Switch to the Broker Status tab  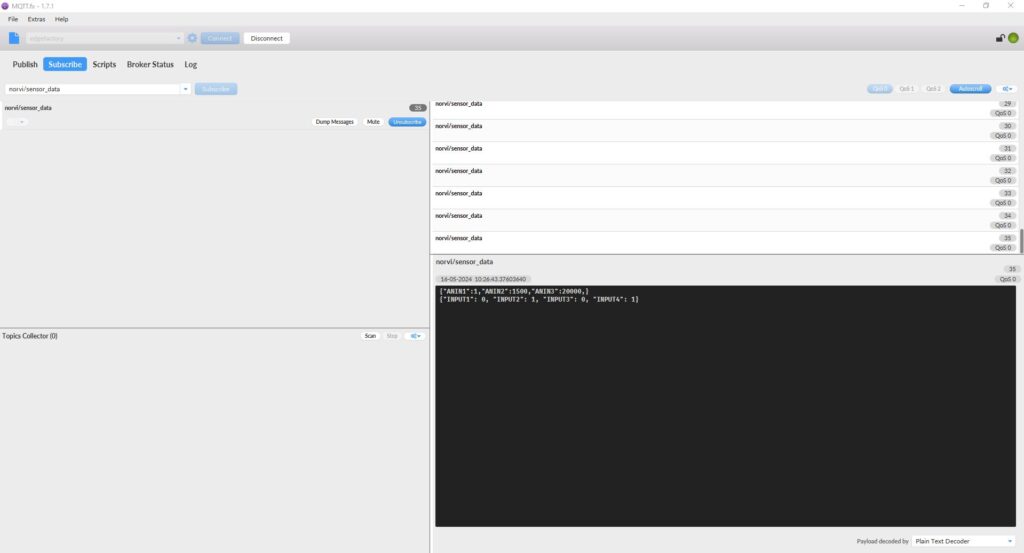(150, 65)
